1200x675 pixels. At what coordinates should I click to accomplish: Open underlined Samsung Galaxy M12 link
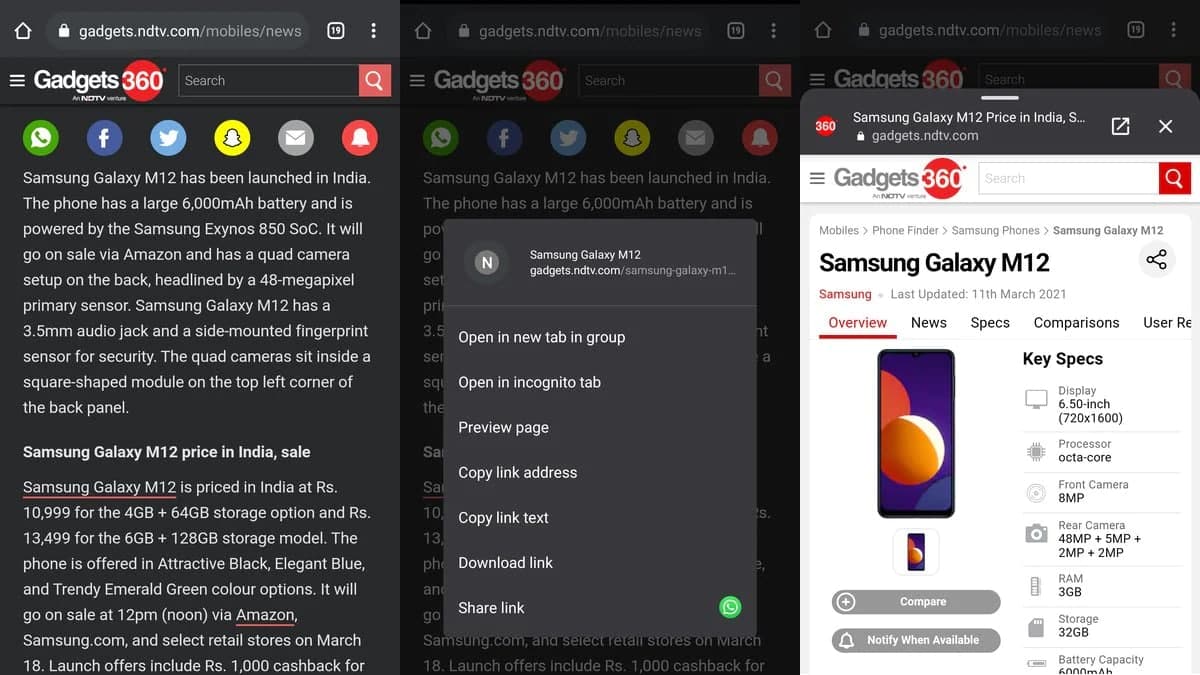tap(99, 487)
